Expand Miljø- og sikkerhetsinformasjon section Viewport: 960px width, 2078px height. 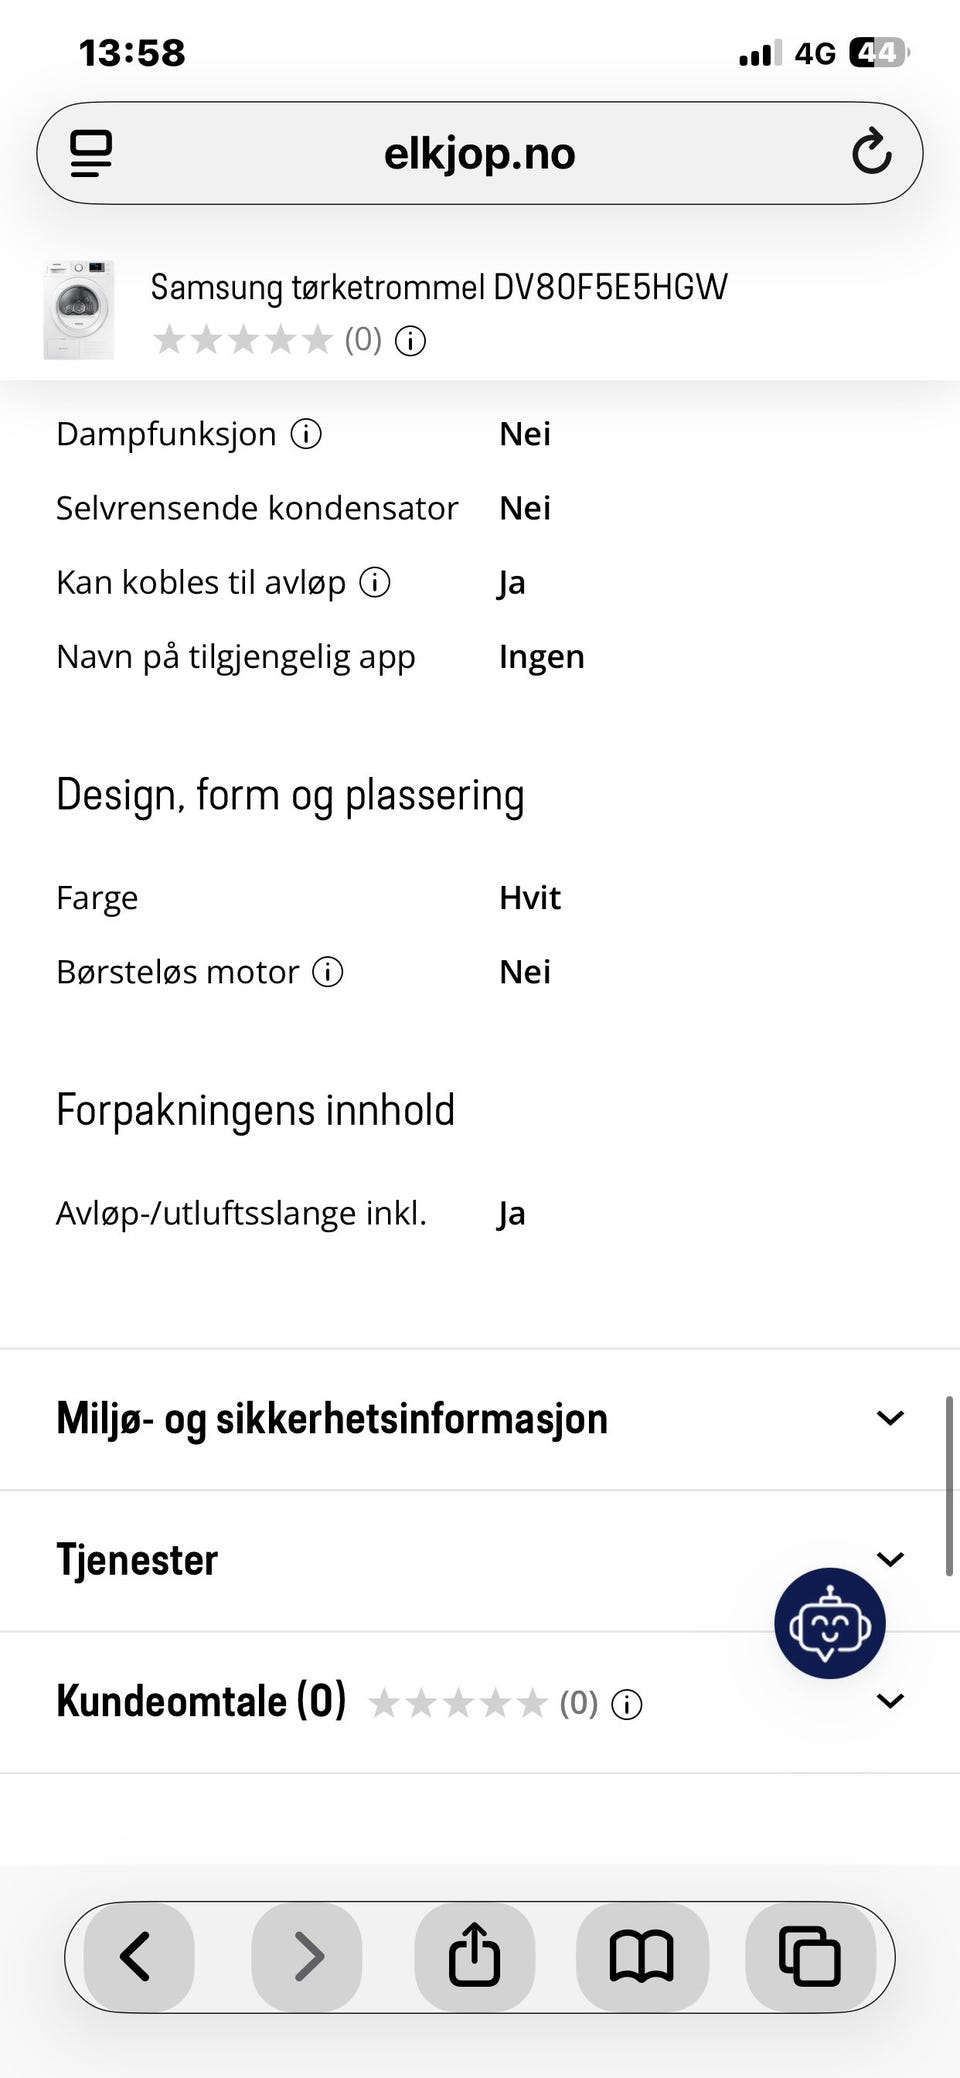480,1419
